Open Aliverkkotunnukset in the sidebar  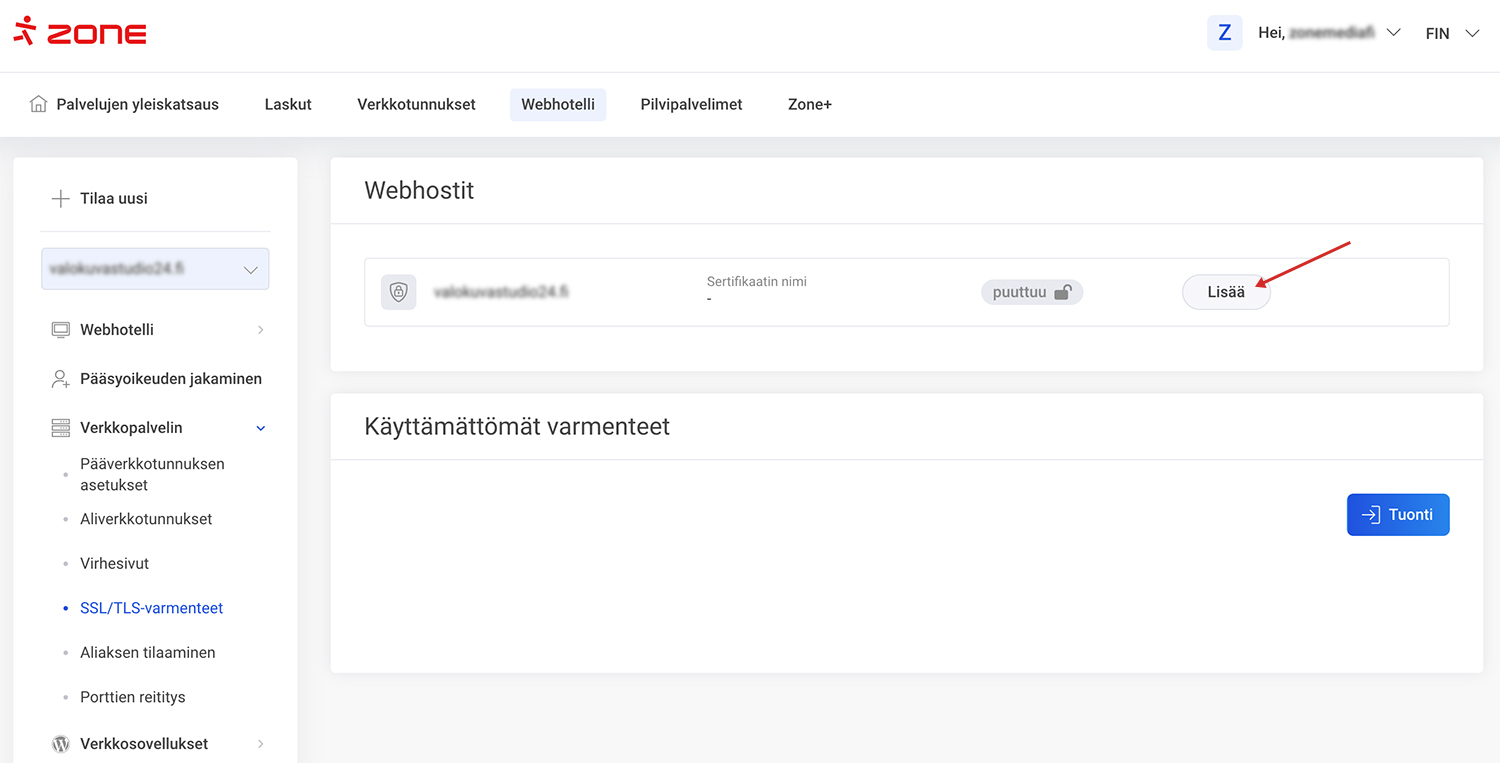coord(146,519)
